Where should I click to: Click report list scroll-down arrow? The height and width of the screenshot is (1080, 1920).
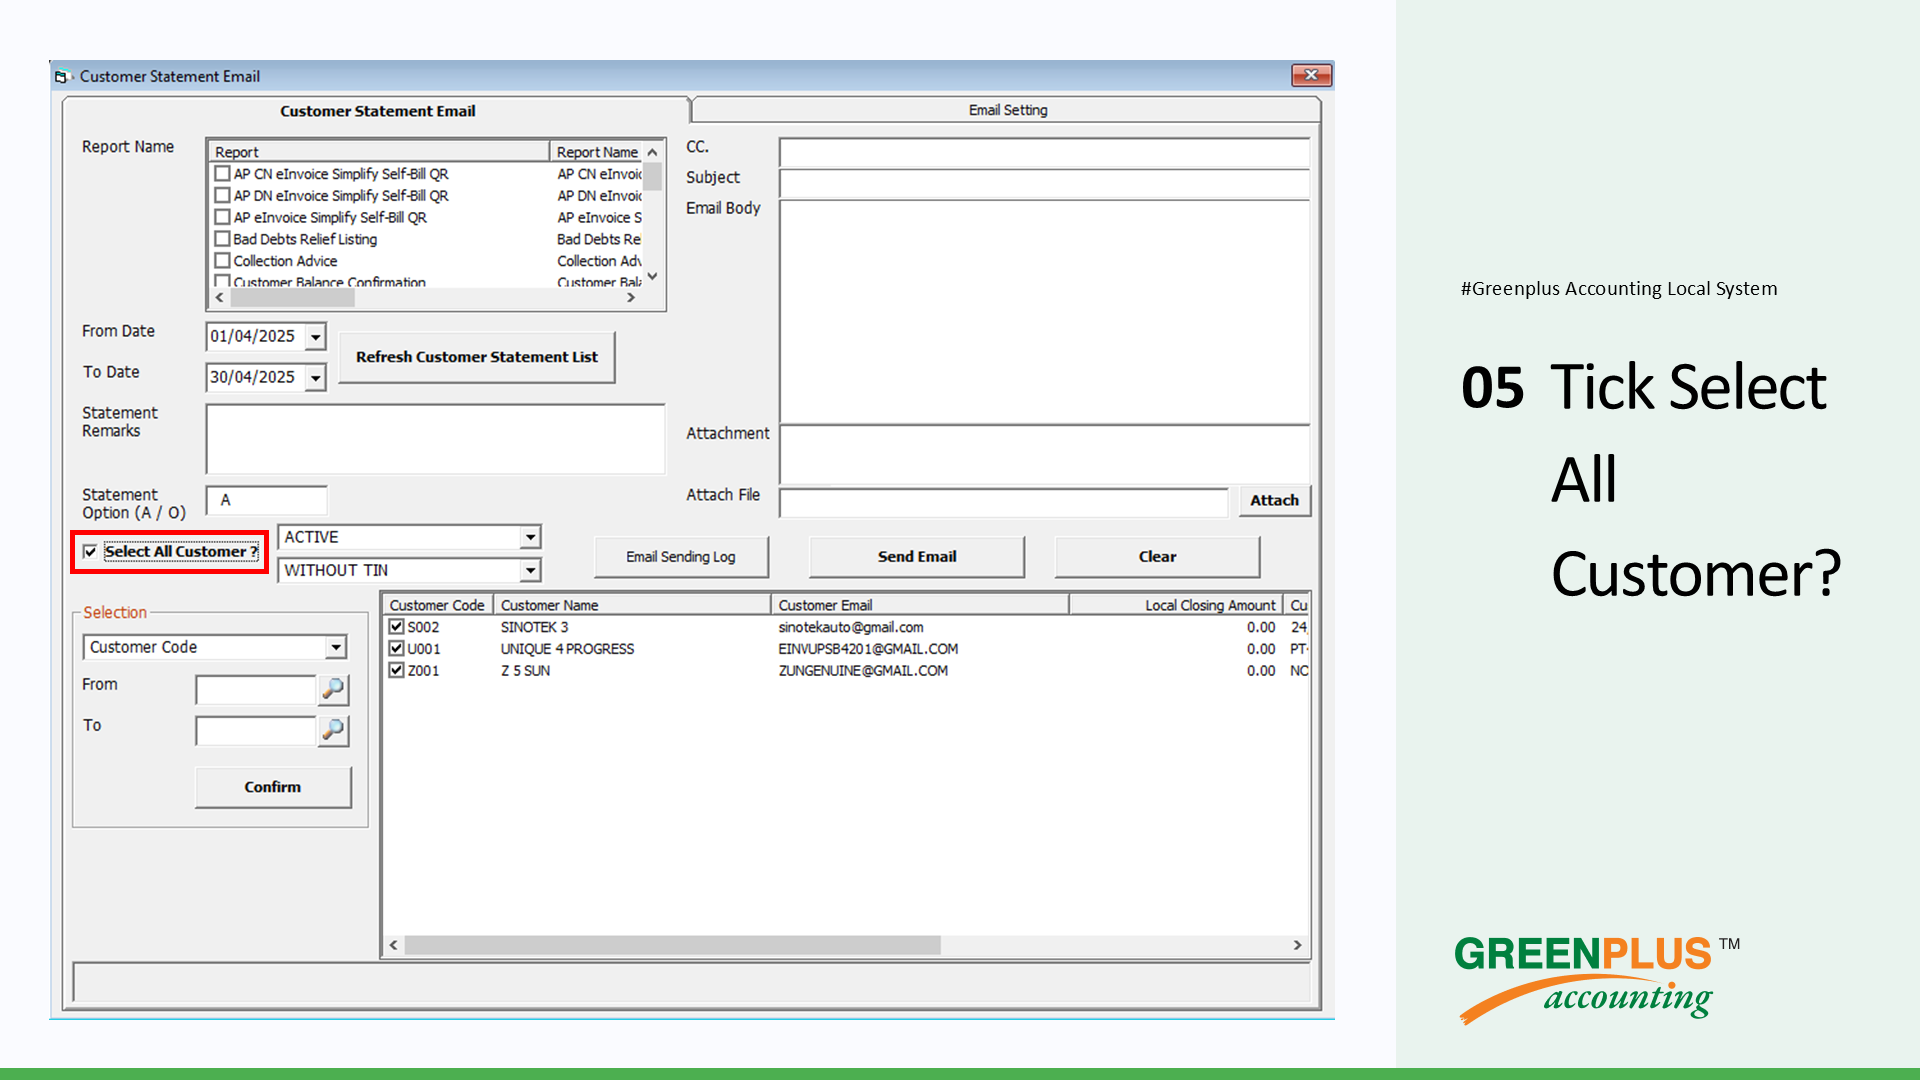click(x=652, y=277)
